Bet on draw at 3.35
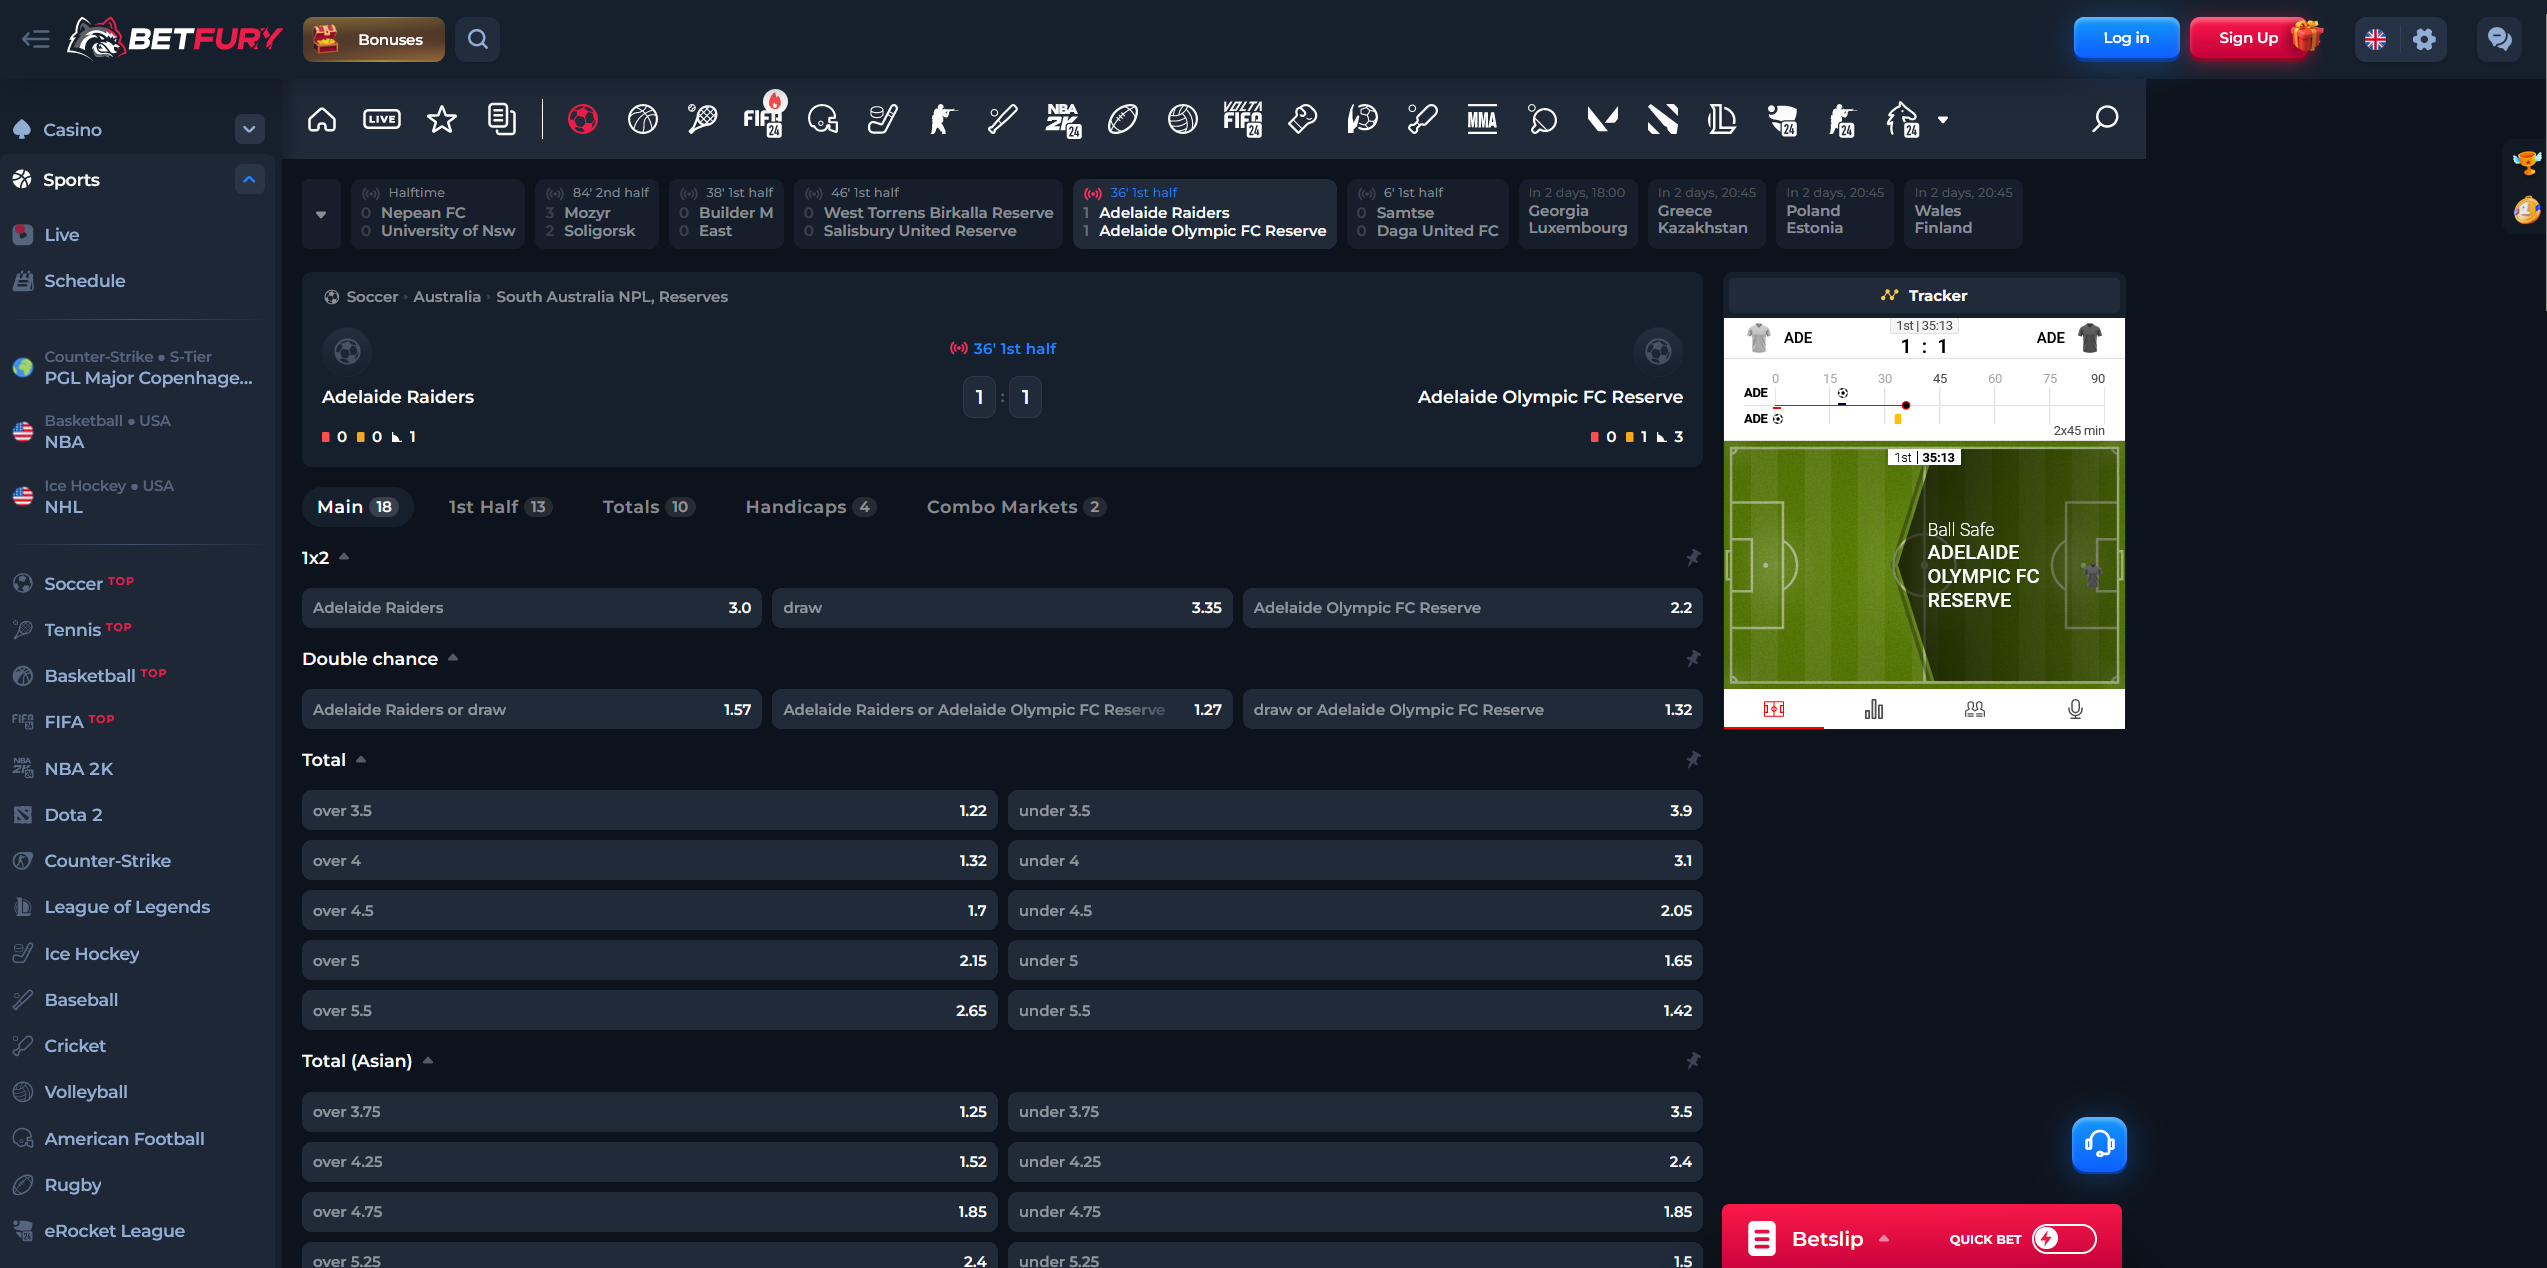Screen dimensions: 2547x1268 click(x=1002, y=608)
